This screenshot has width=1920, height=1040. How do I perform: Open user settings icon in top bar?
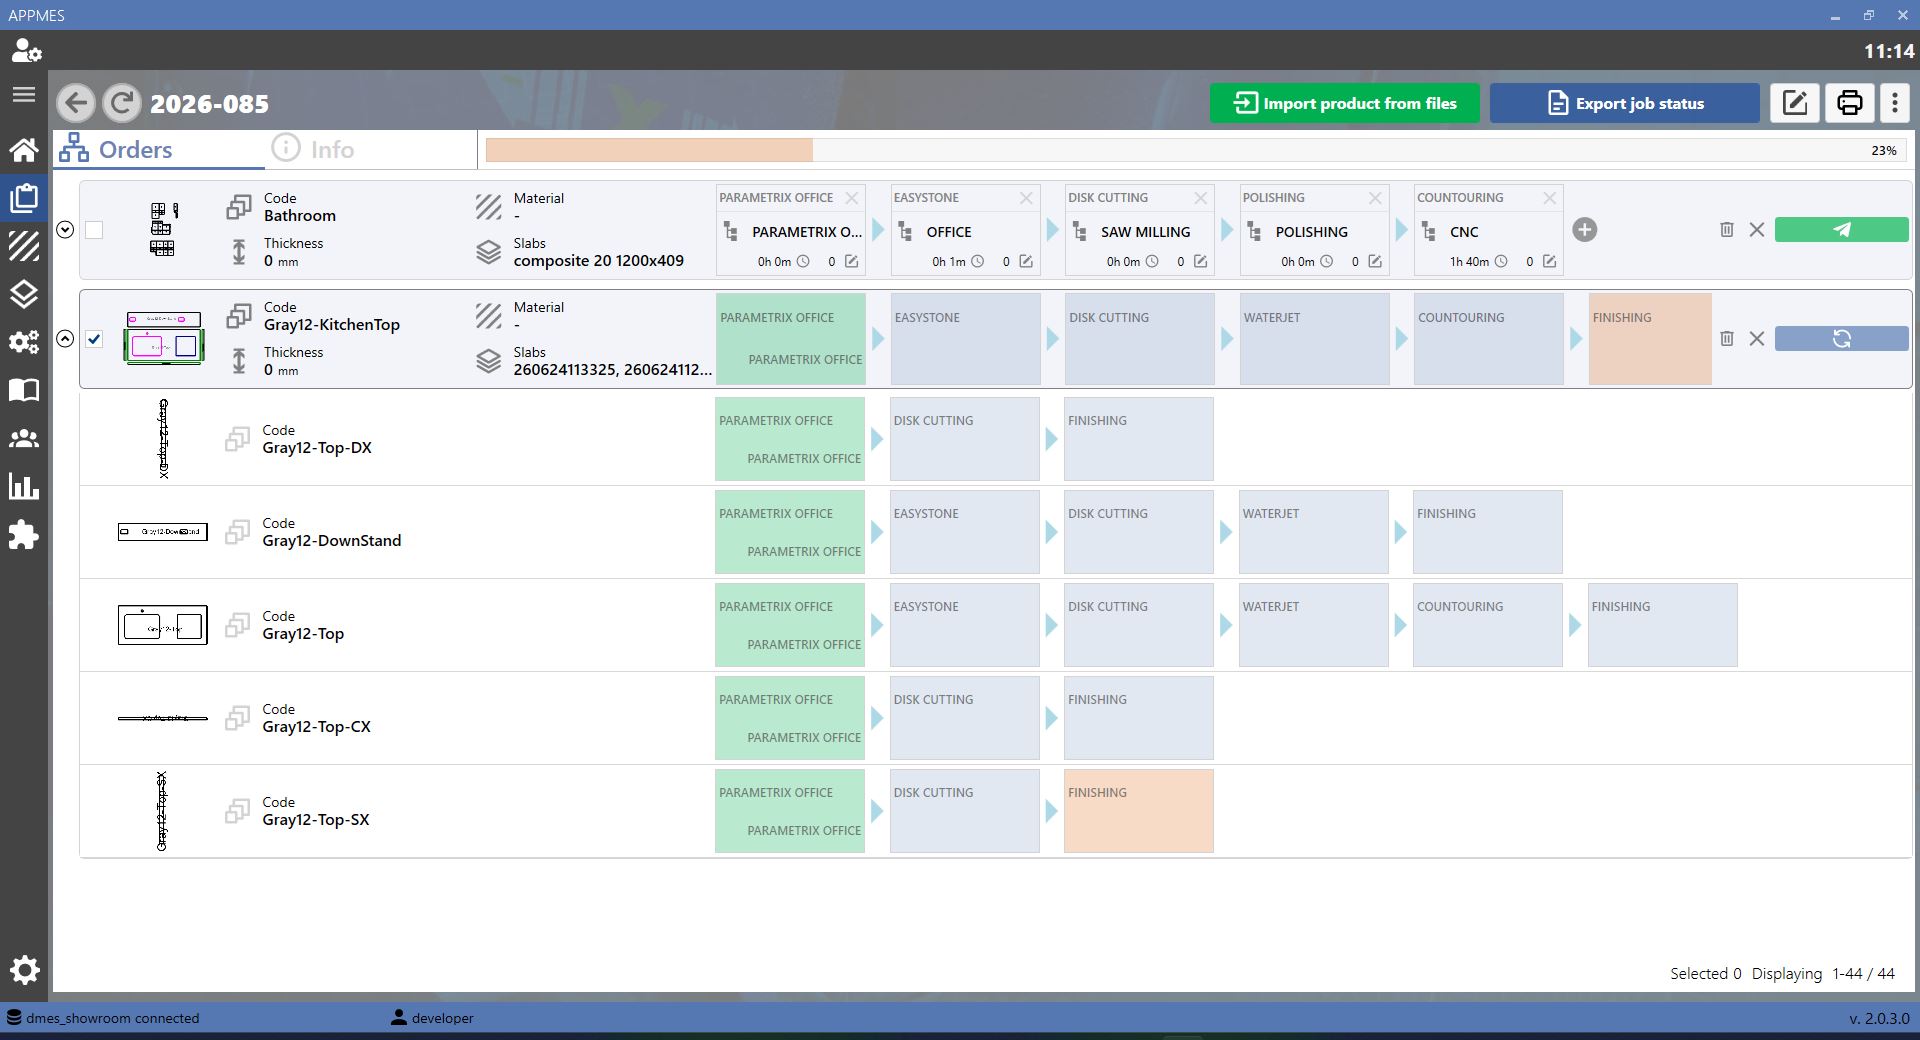pyautogui.click(x=26, y=50)
